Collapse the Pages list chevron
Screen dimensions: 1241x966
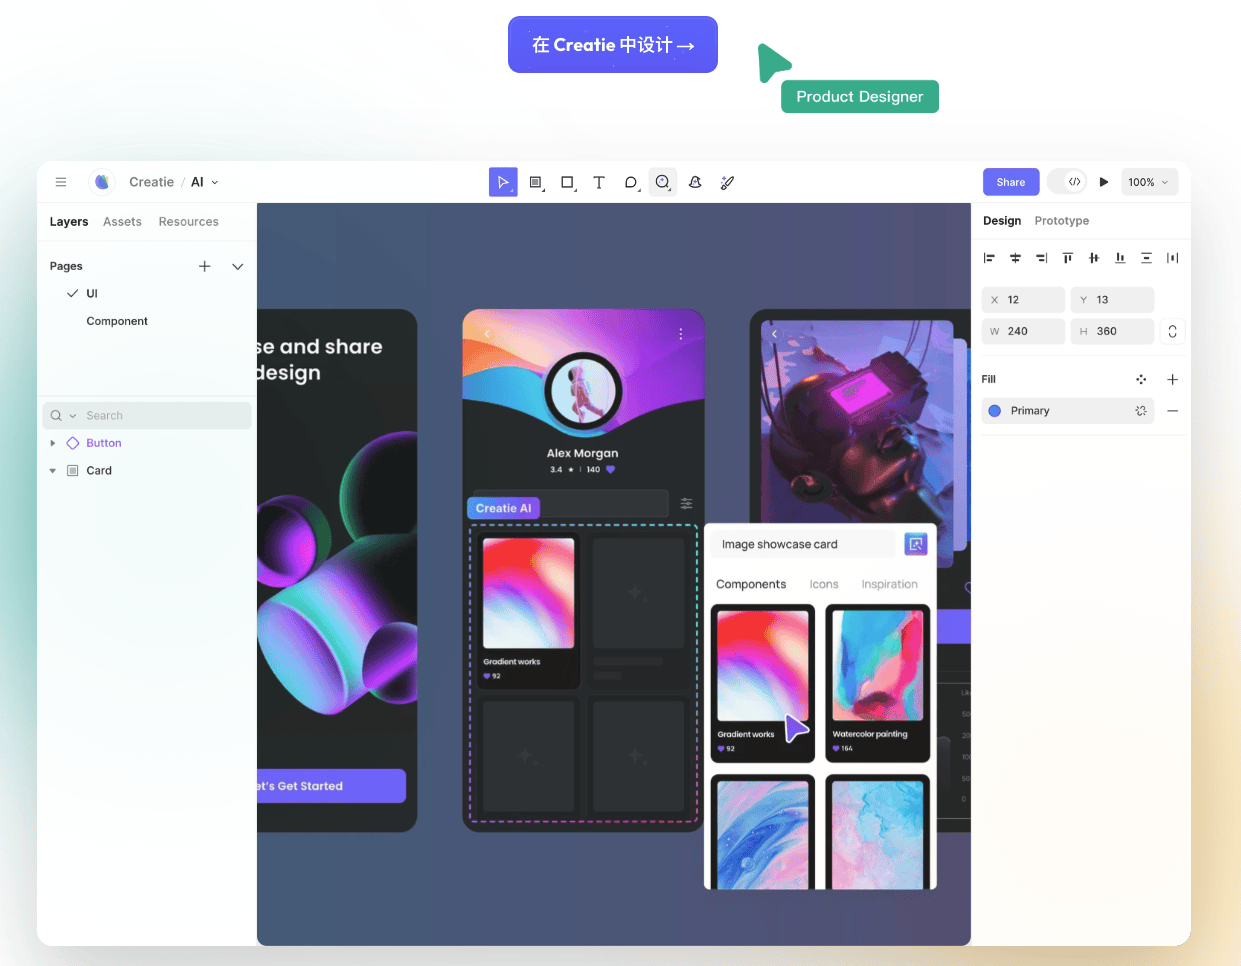238,266
